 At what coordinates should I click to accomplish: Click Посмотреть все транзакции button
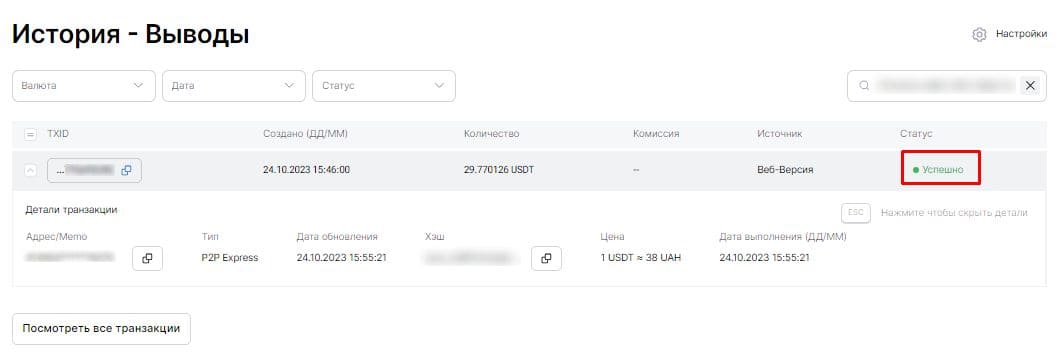click(101, 329)
